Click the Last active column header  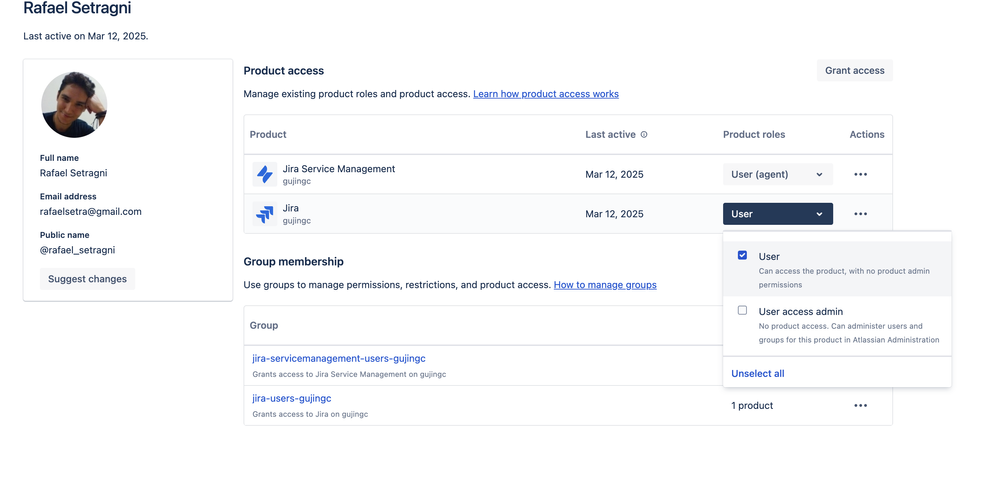point(610,134)
